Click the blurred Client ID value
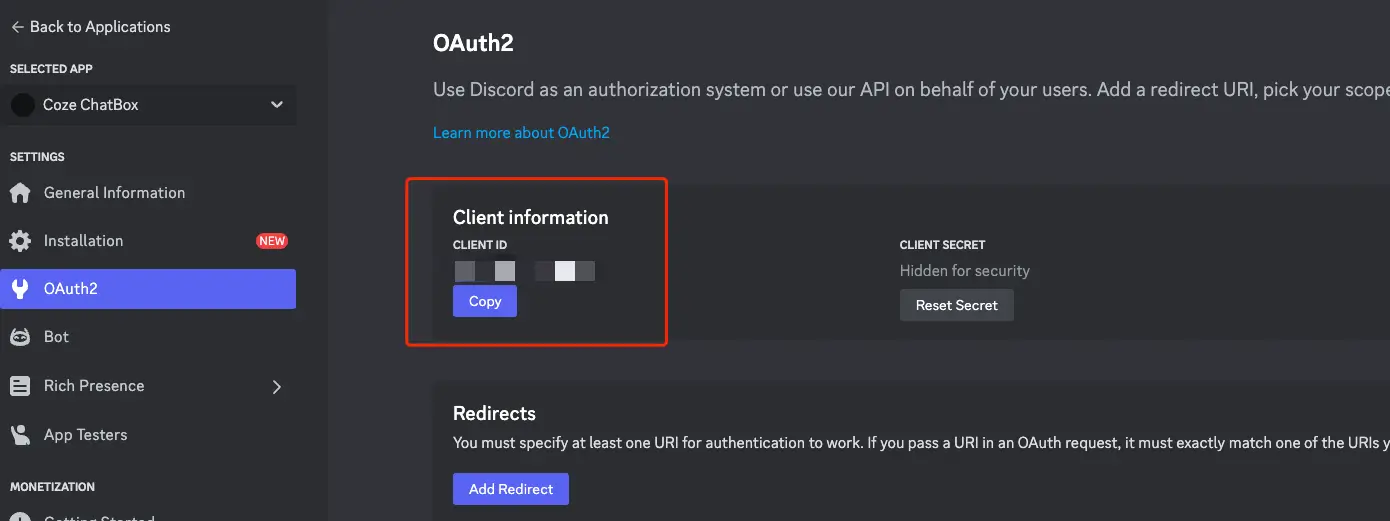1390x521 pixels. click(525, 270)
